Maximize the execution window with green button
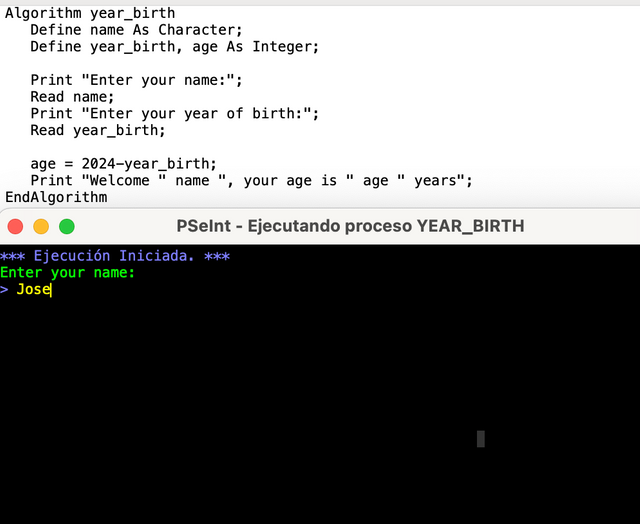The width and height of the screenshot is (640, 524). coord(67,226)
